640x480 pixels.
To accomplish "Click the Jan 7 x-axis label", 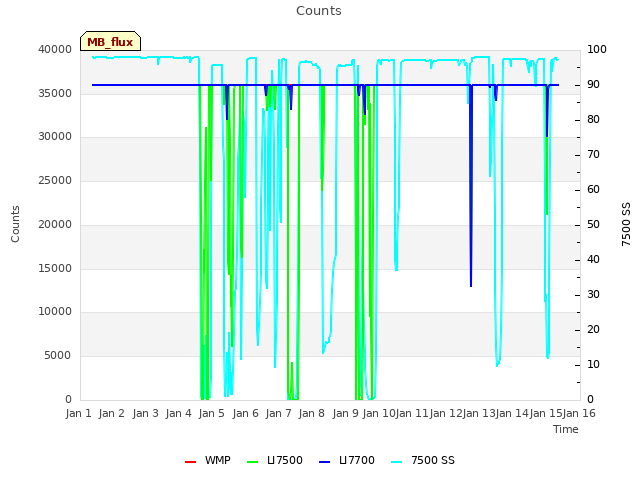I will [278, 413].
